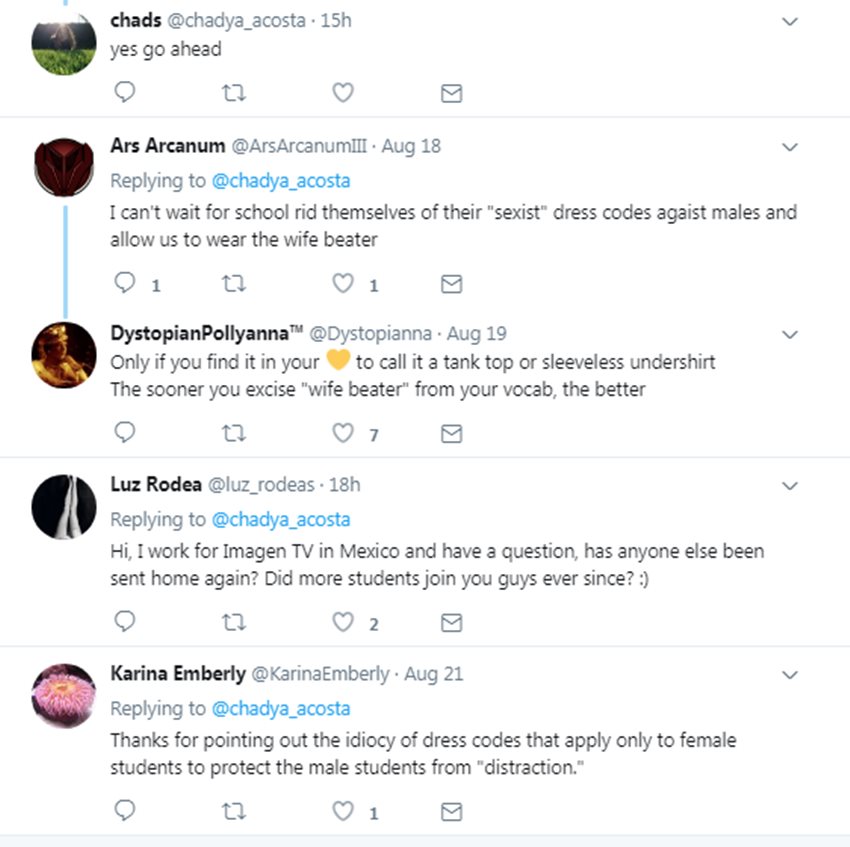Image resolution: width=850 pixels, height=847 pixels.
Task: Retweet Karina Emberly's dress code tweet
Action: tap(234, 811)
